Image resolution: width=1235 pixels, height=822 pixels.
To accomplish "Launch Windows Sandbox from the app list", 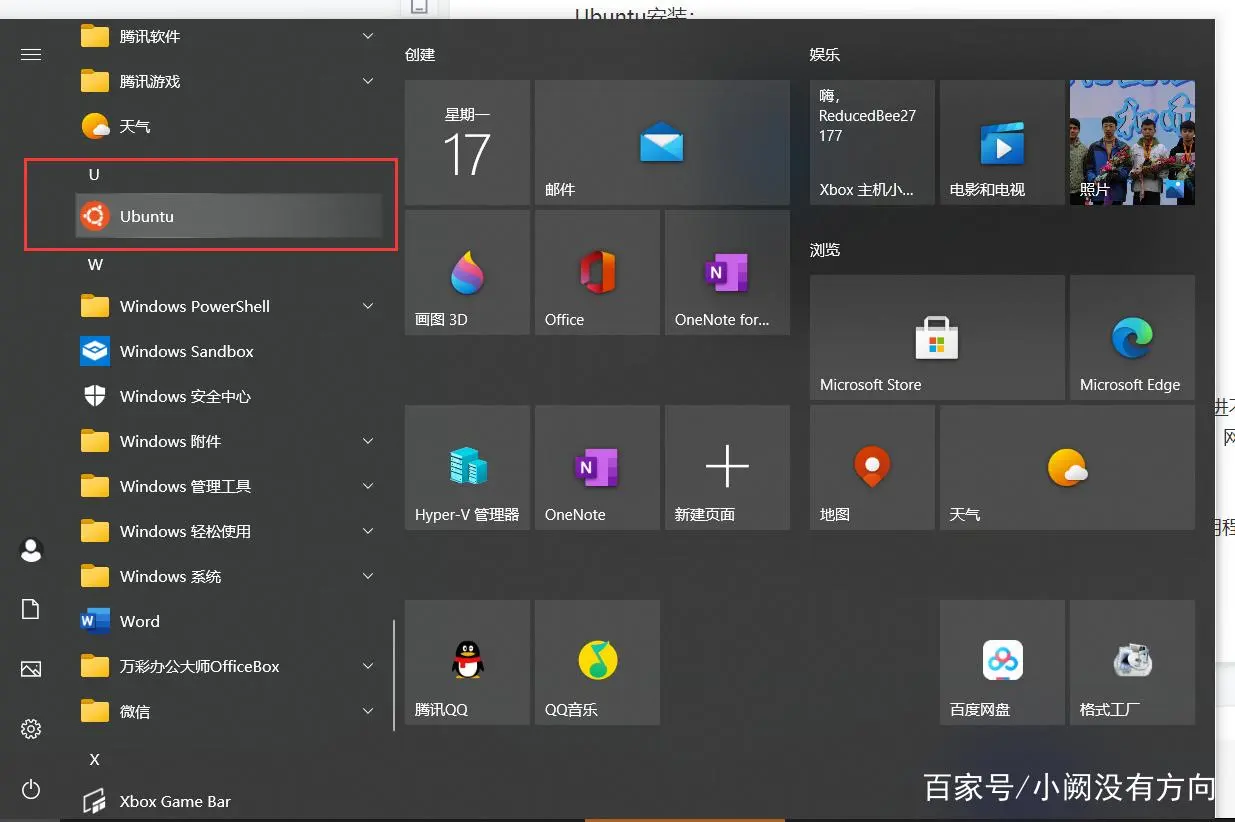I will click(228, 351).
